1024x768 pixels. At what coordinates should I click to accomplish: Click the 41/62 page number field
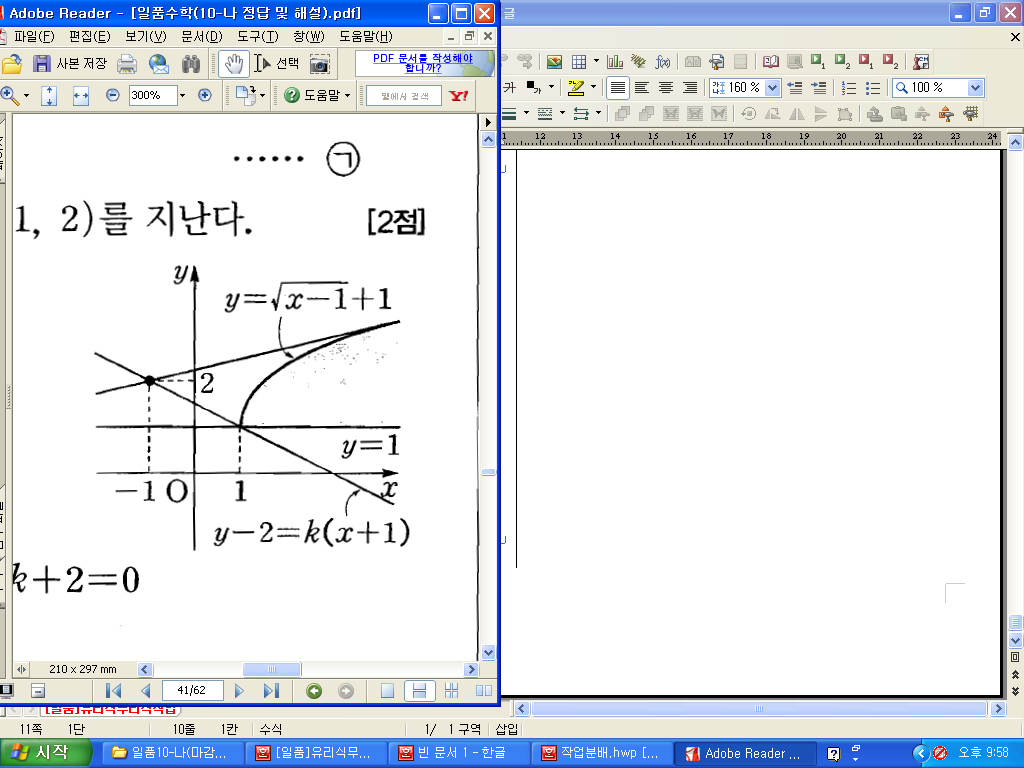click(192, 690)
